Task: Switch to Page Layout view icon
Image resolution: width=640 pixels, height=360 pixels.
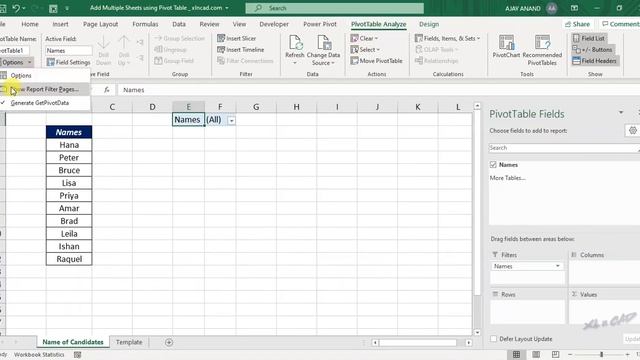Action: pyautogui.click(x=536, y=354)
